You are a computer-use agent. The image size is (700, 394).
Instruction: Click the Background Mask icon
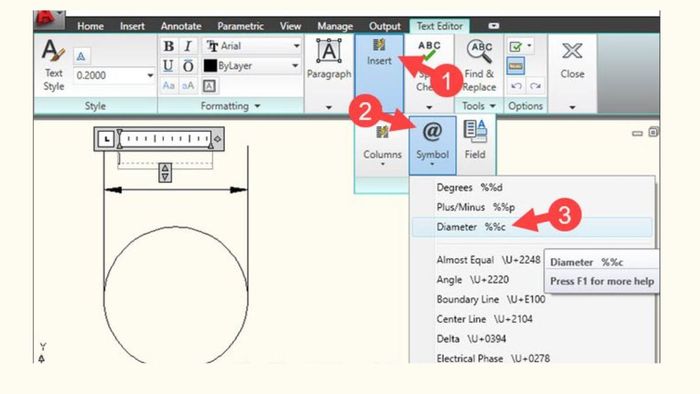pos(209,86)
